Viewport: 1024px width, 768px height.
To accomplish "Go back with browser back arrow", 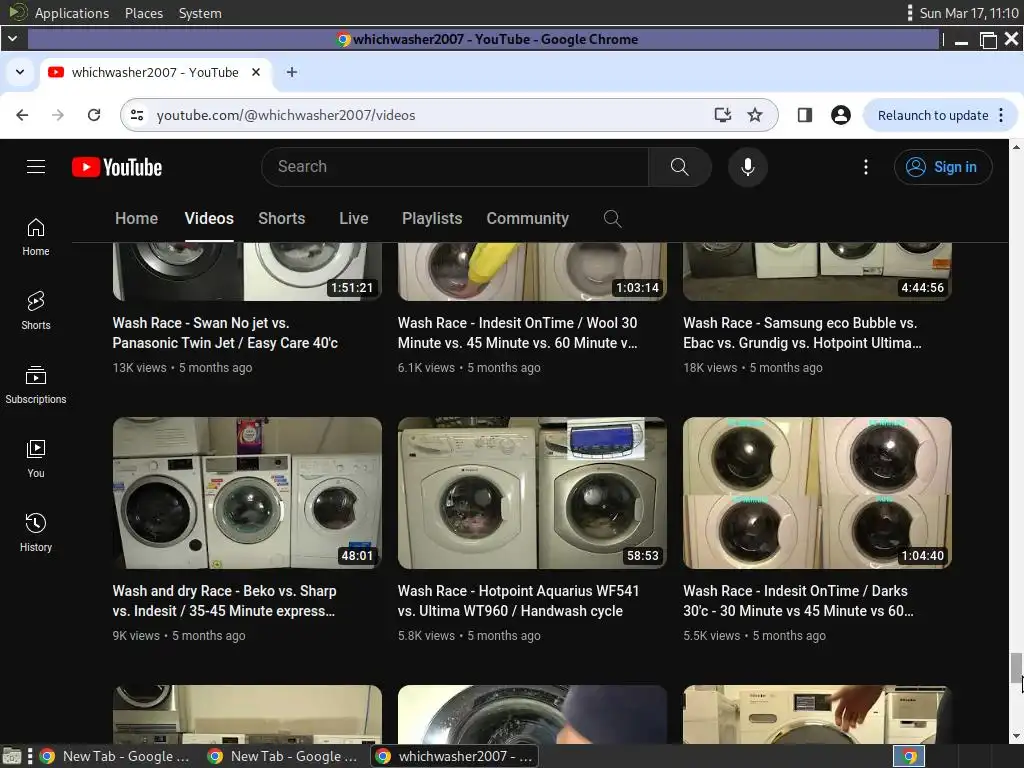I will pyautogui.click(x=22, y=115).
